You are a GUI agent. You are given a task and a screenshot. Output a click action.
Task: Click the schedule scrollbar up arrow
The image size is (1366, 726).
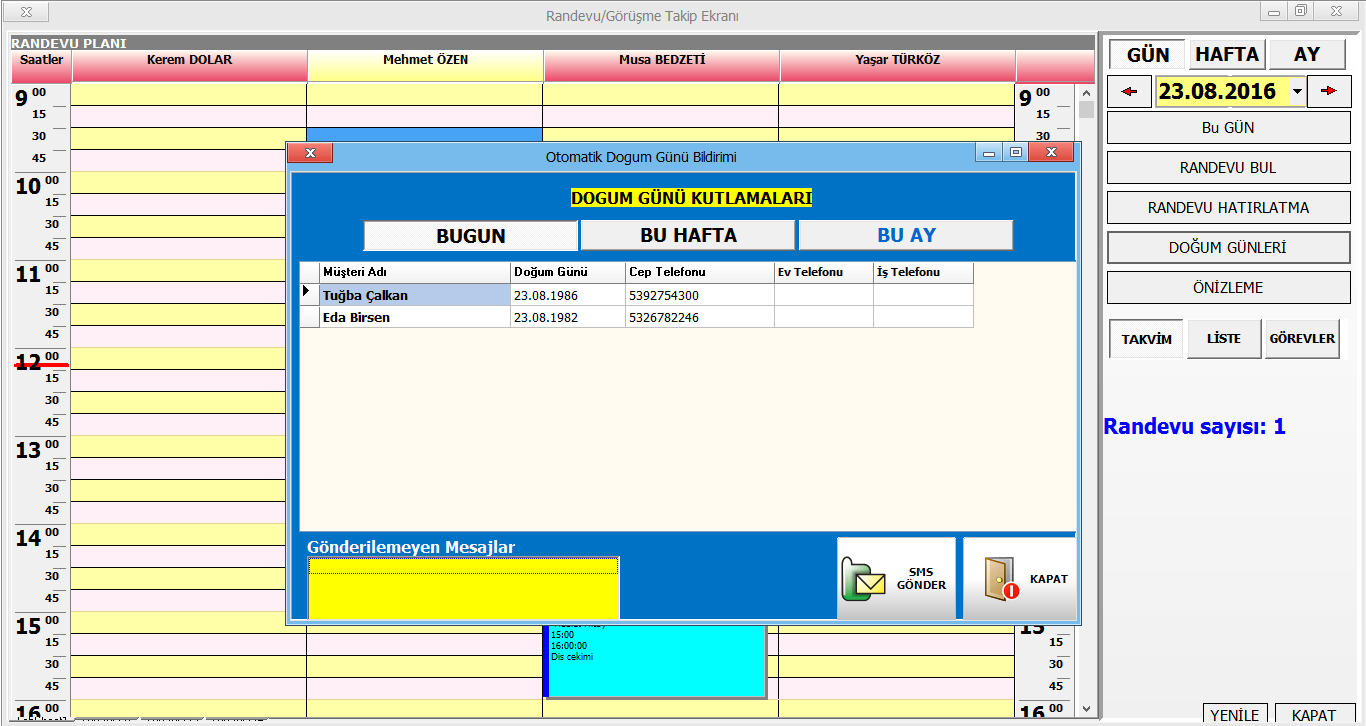coord(1087,92)
